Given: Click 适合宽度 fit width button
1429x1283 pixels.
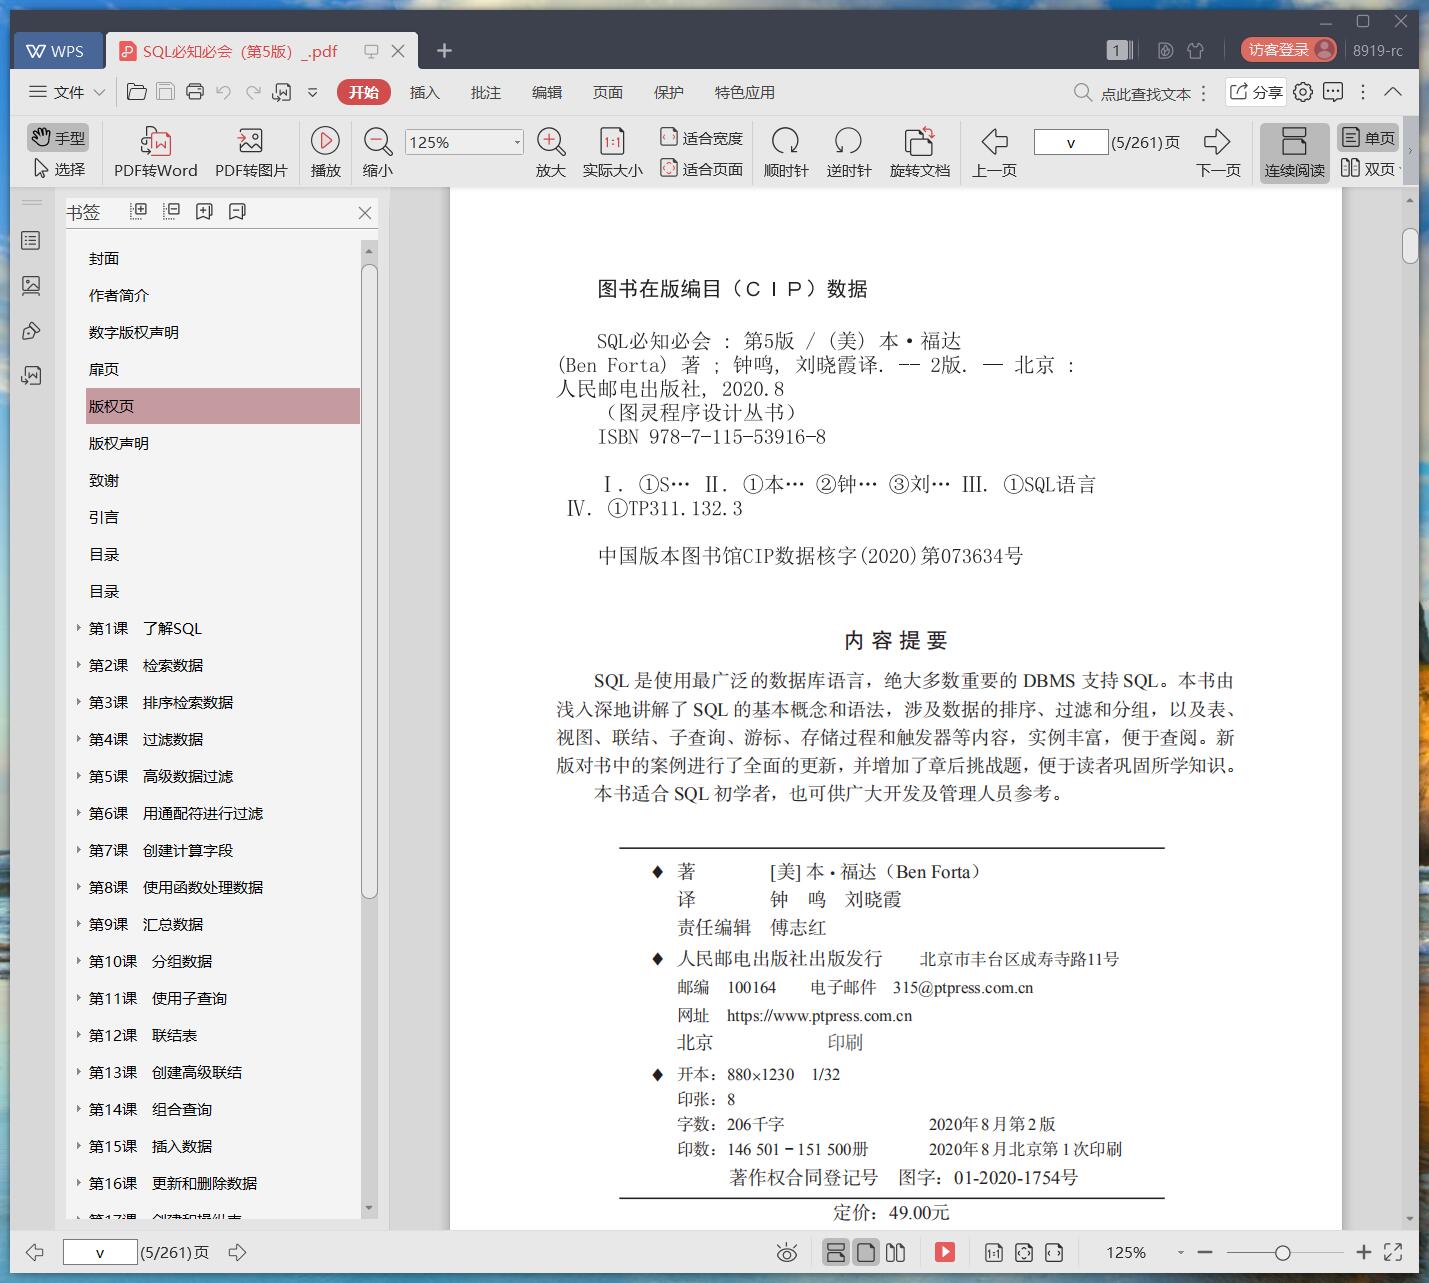Looking at the screenshot, I should coord(701,138).
